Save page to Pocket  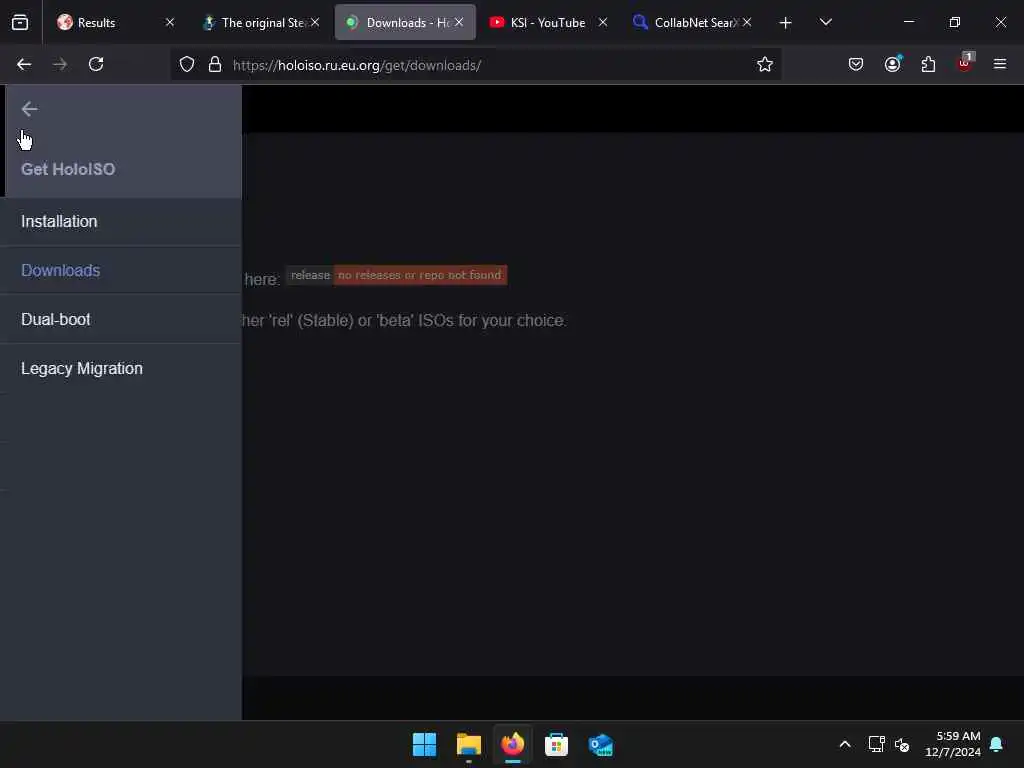tap(856, 64)
